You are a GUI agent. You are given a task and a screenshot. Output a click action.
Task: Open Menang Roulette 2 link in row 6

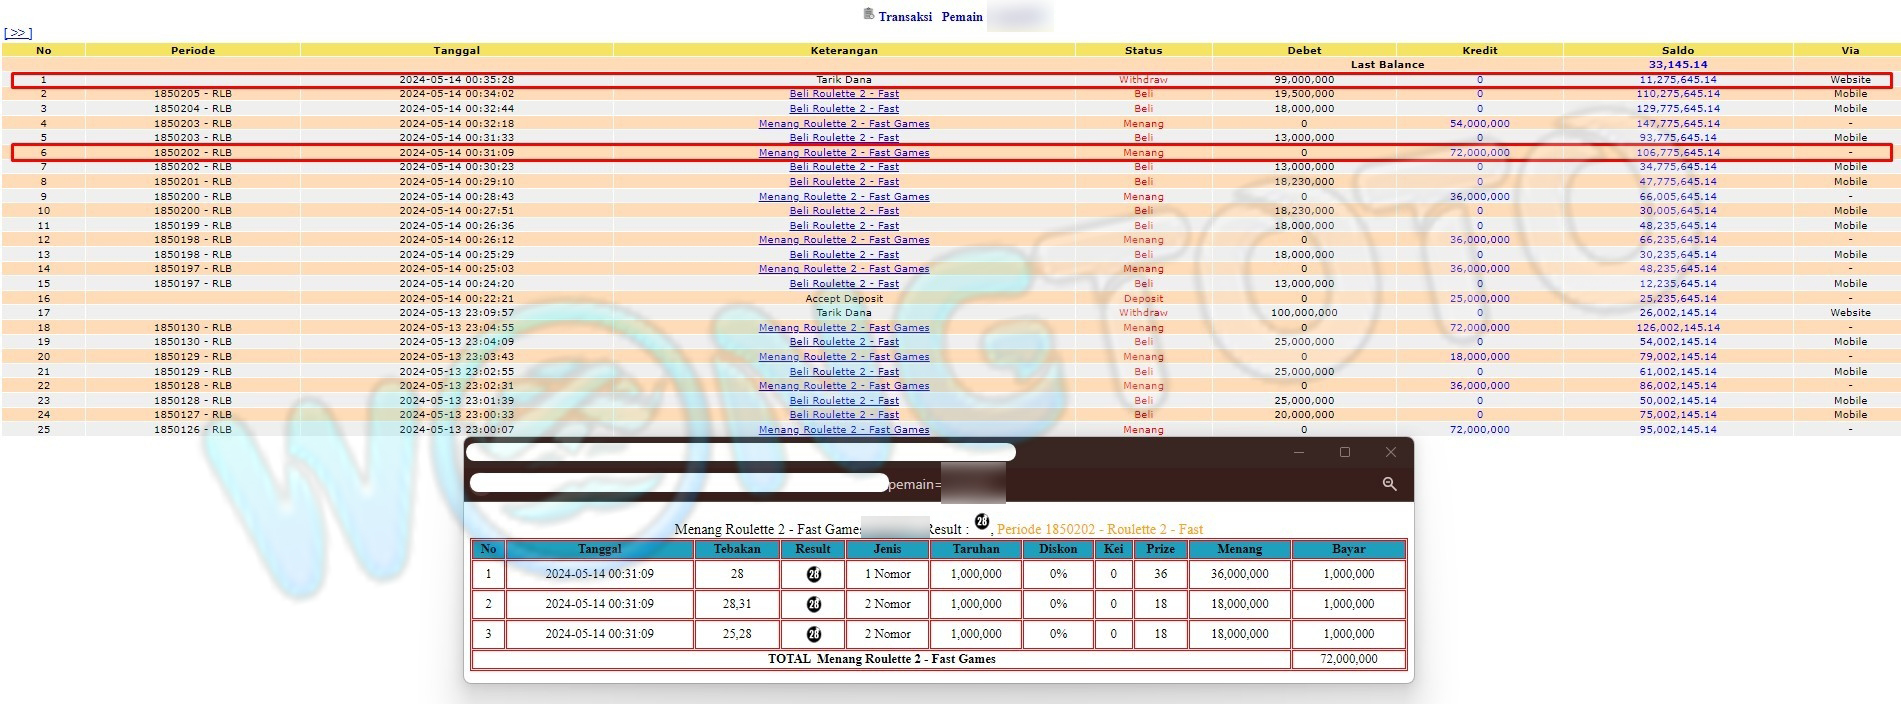843,153
